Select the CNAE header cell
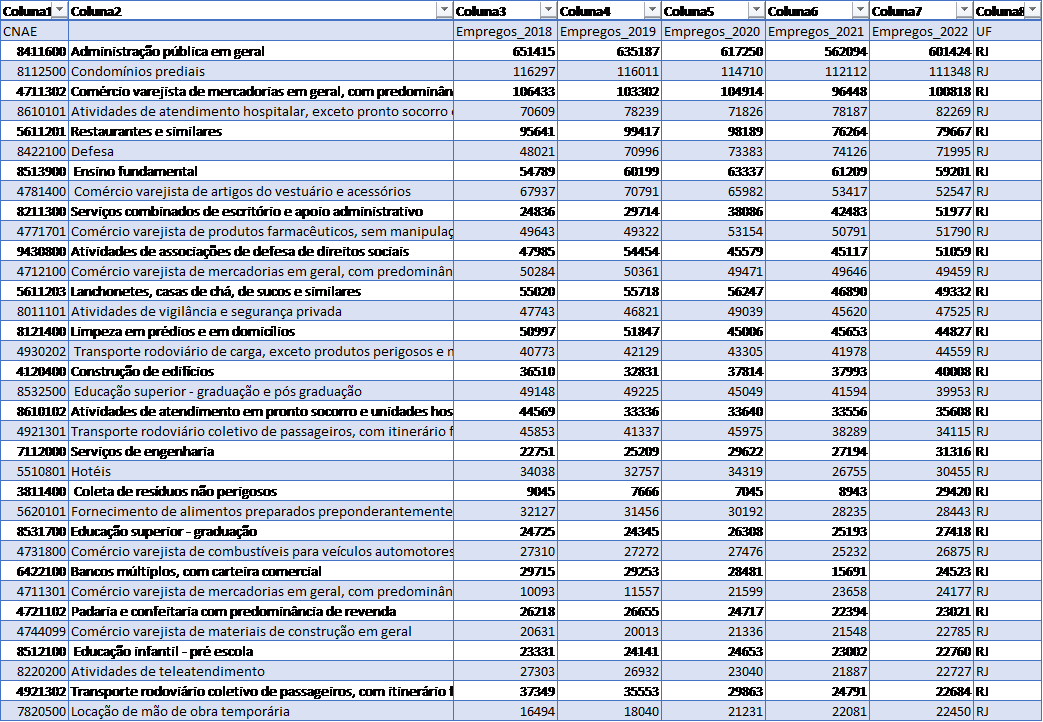The width and height of the screenshot is (1043, 722). pos(34,31)
